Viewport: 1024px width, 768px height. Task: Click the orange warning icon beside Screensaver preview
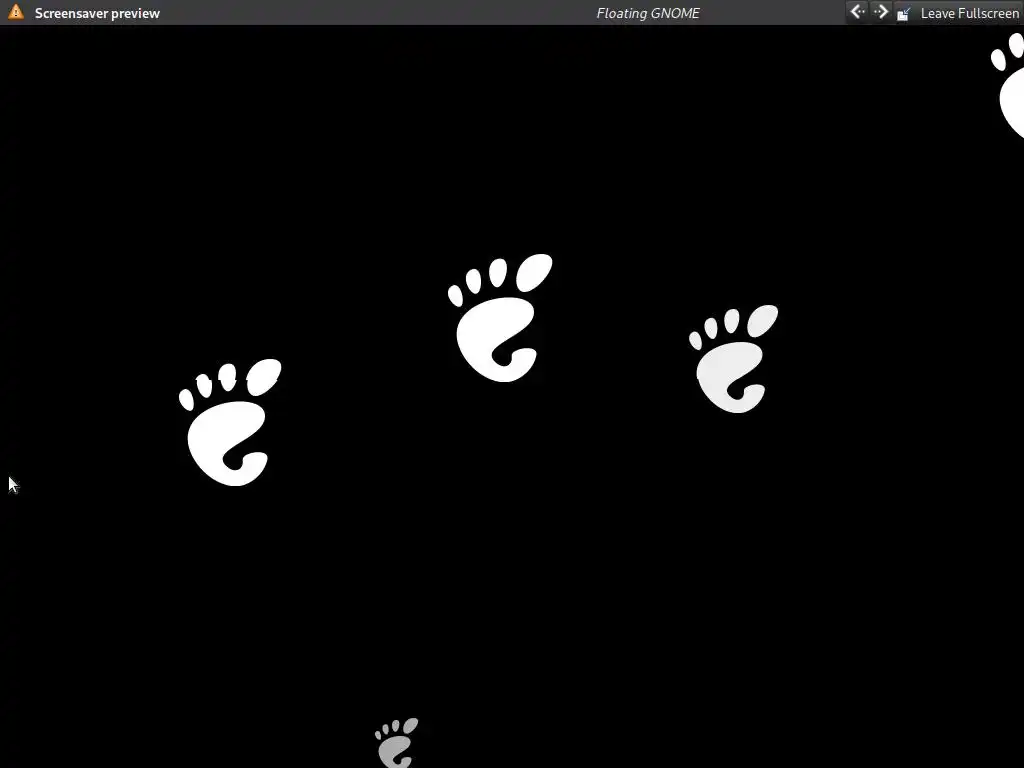pyautogui.click(x=16, y=12)
